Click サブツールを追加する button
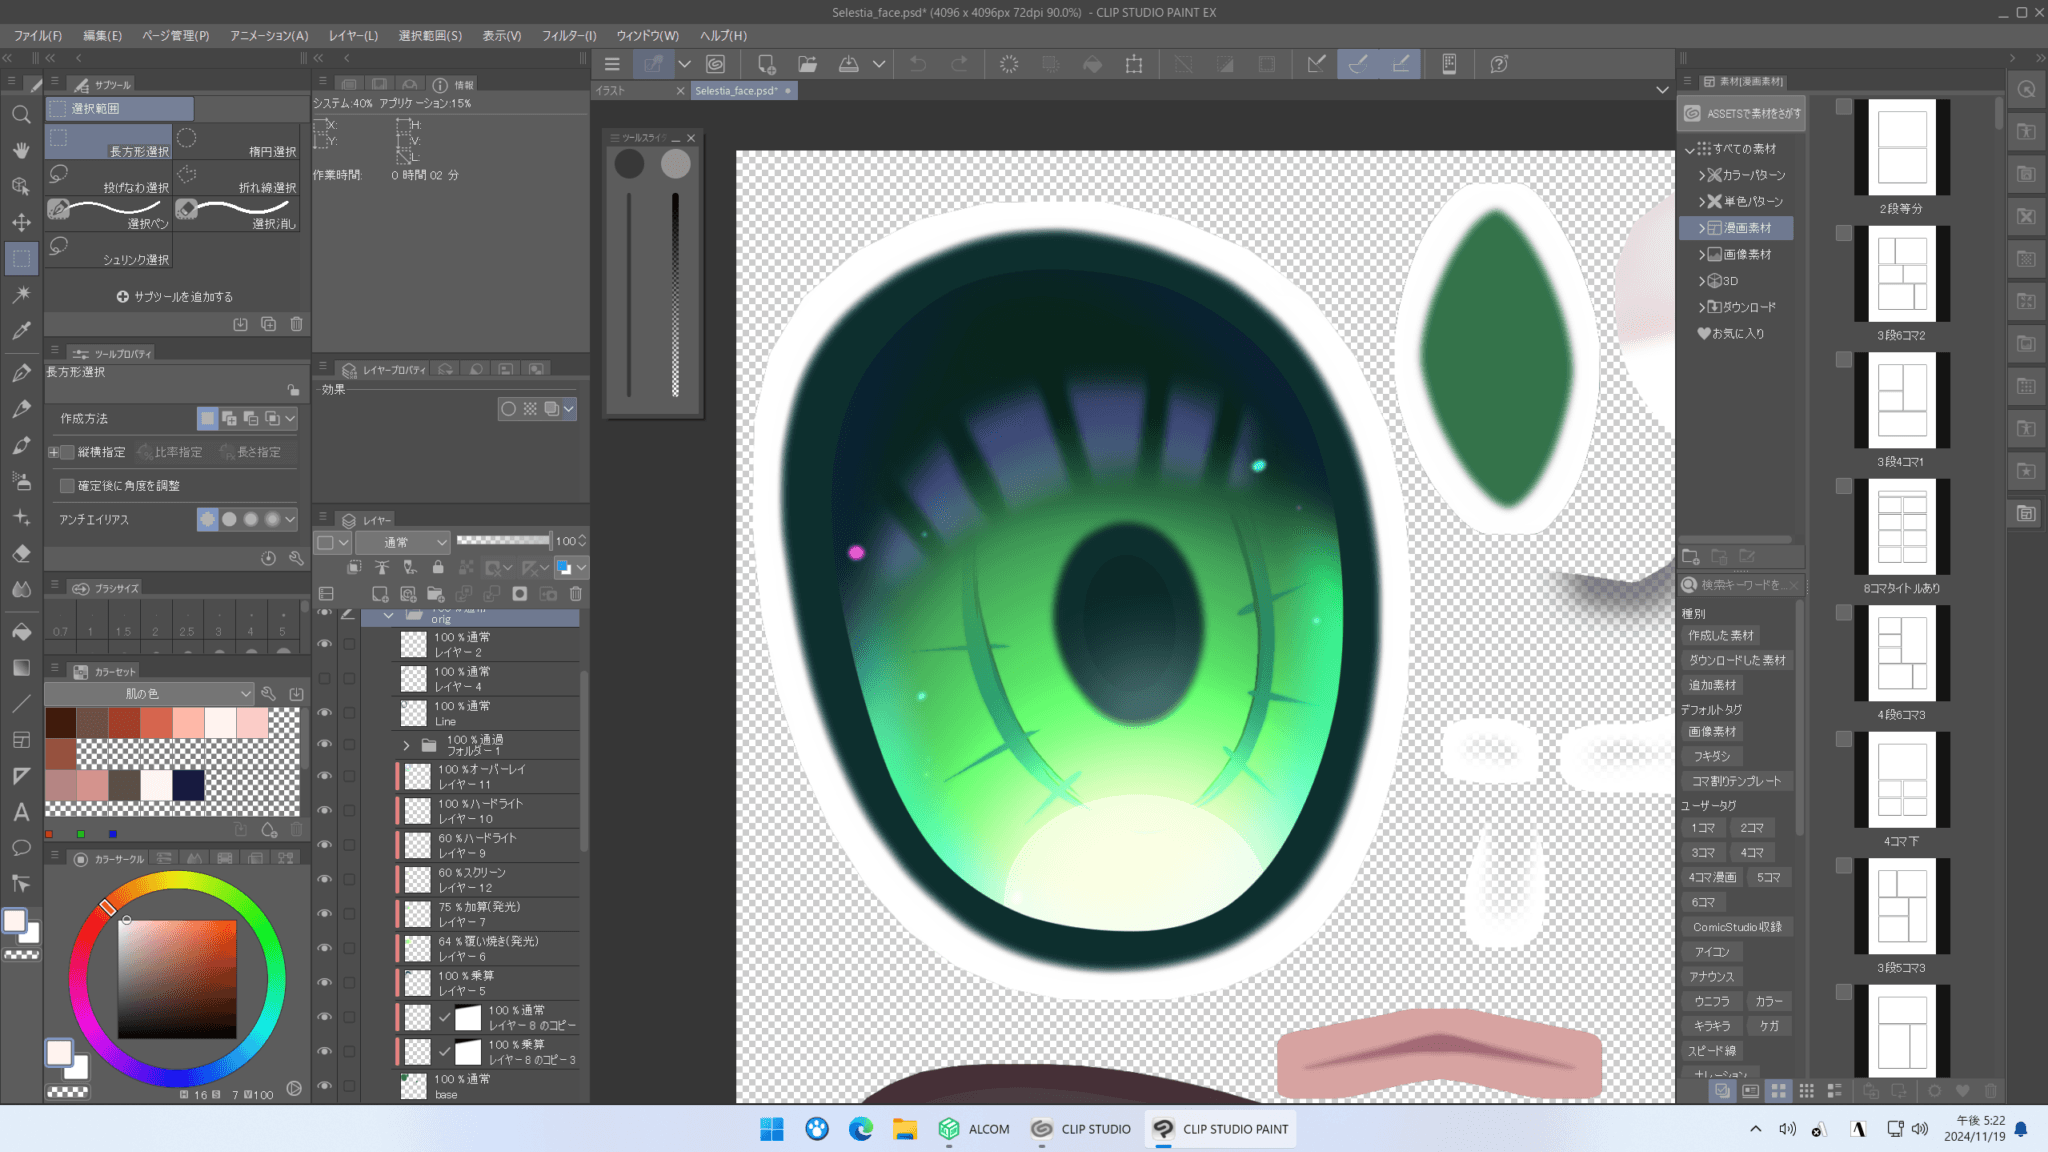Viewport: 2048px width, 1152px height. (x=174, y=297)
